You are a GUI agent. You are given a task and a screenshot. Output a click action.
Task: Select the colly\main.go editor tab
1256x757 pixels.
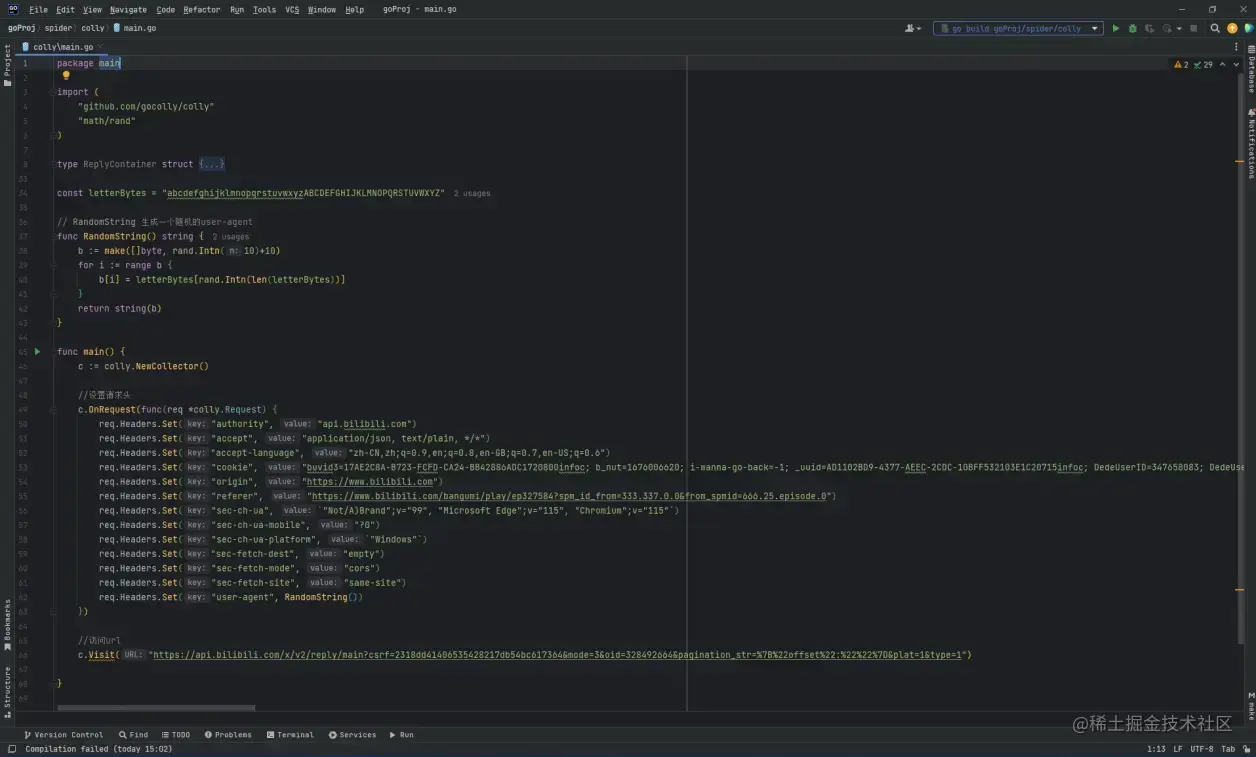point(62,46)
